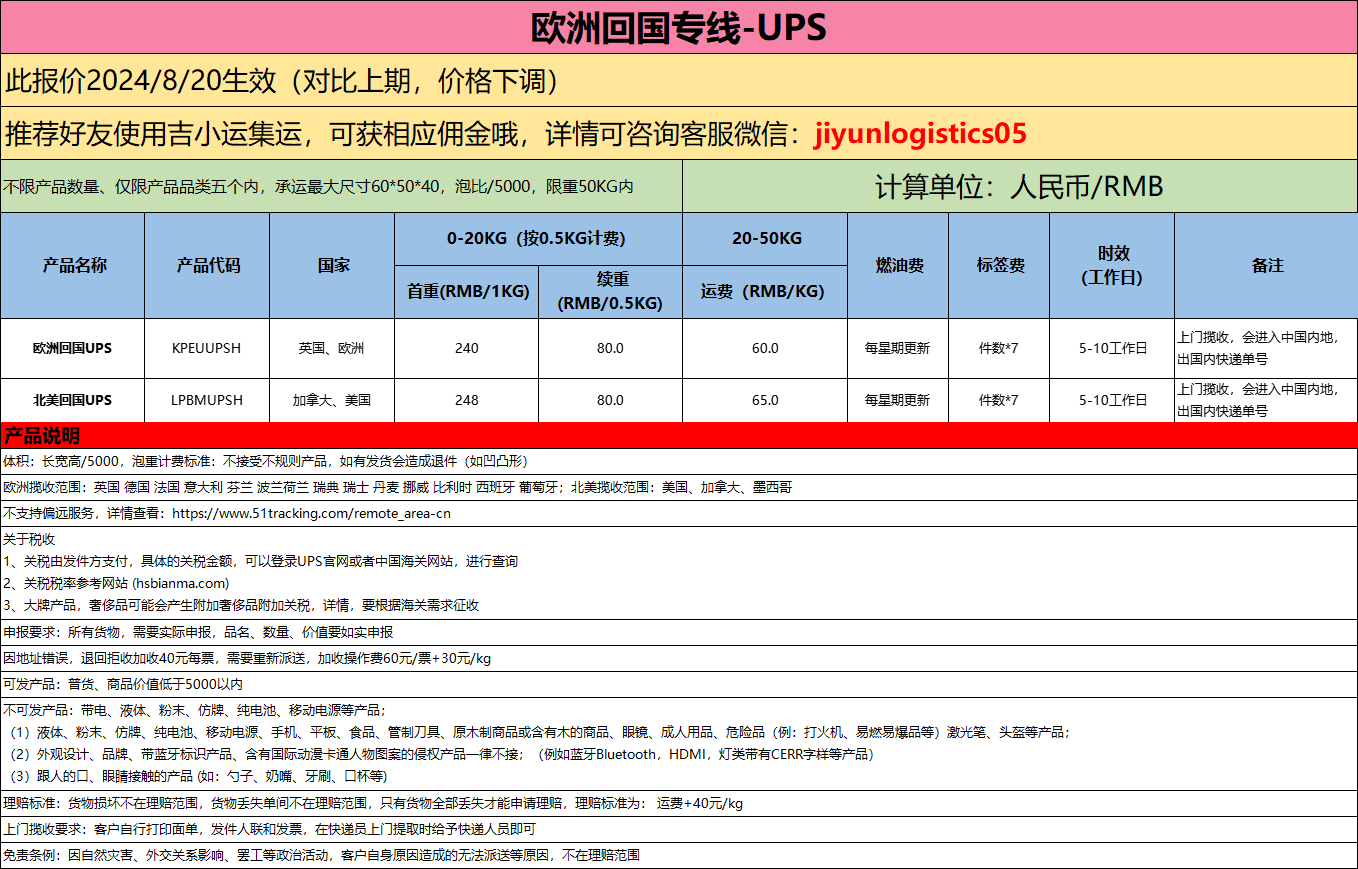Click the red WeChat ID 'jiyunlogistics05'
The image size is (1358, 869).
(921, 133)
